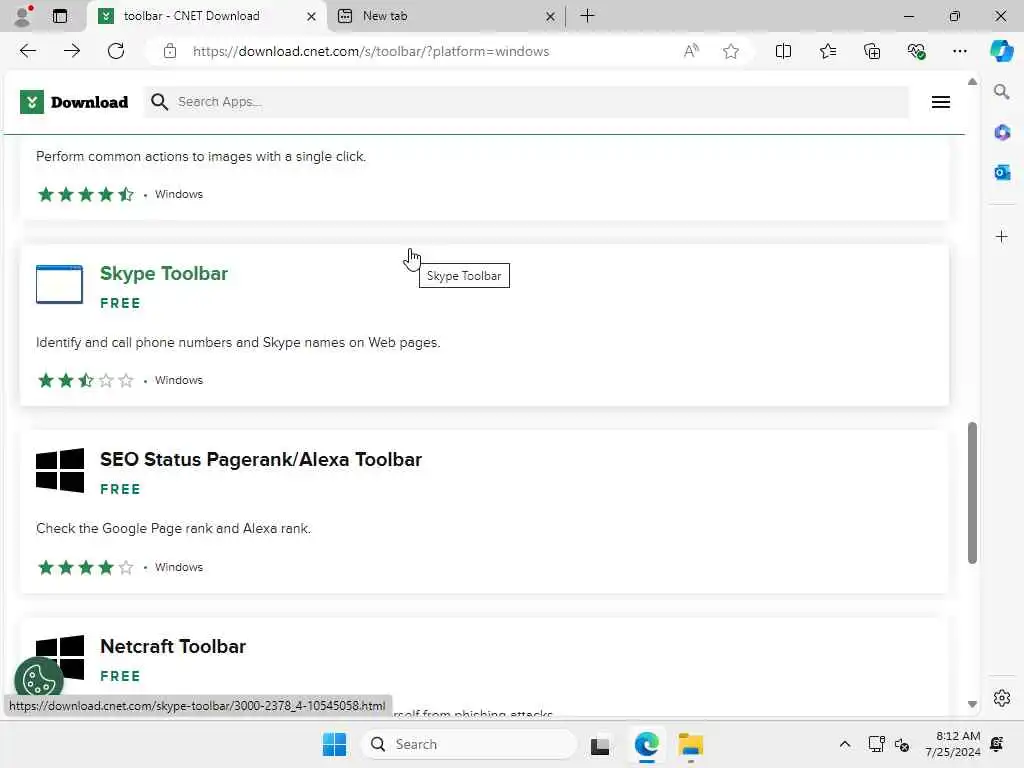This screenshot has width=1024, height=768.
Task: Click the taskbar Search box
Action: 469,744
